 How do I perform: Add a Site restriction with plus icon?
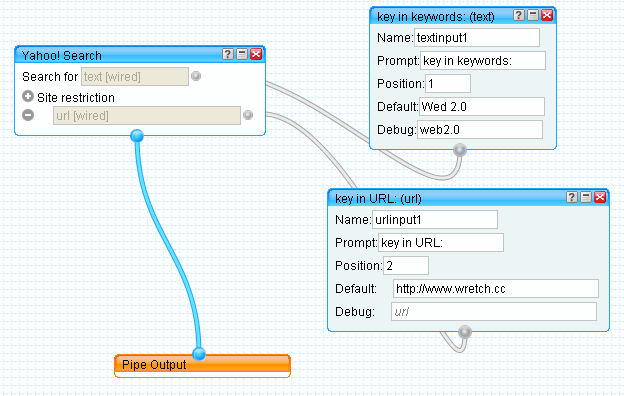click(x=28, y=96)
